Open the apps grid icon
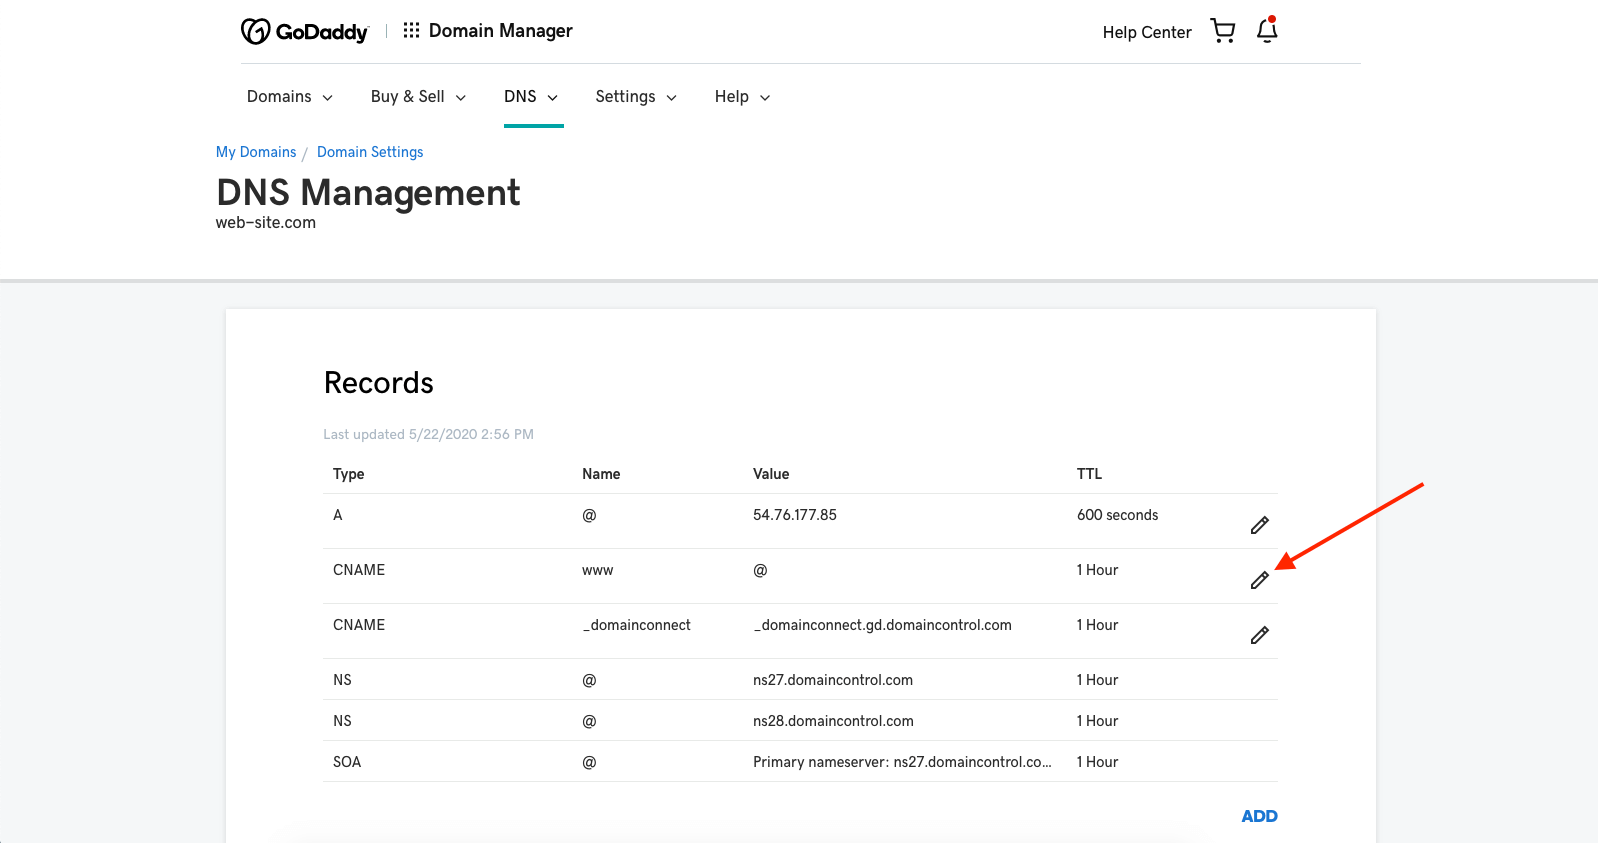1598x843 pixels. (x=411, y=31)
